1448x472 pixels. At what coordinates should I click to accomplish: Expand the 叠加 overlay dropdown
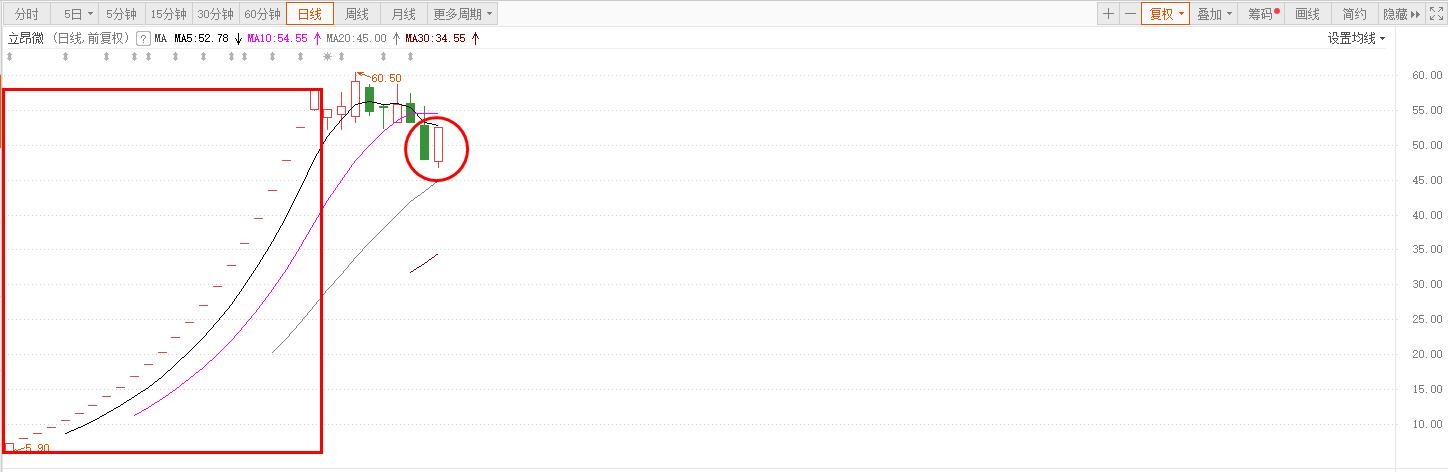coord(1214,14)
